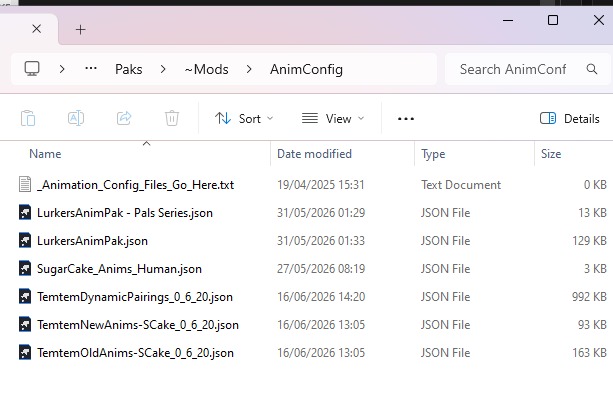Click date 16/06/2026 14:20
This screenshot has width=613, height=399.
point(321,297)
